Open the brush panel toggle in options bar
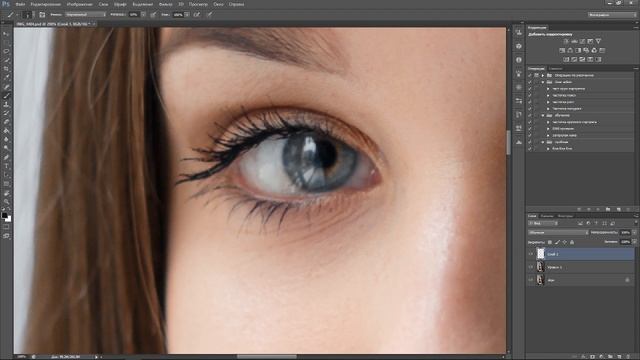The image size is (640, 360). [x=42, y=14]
